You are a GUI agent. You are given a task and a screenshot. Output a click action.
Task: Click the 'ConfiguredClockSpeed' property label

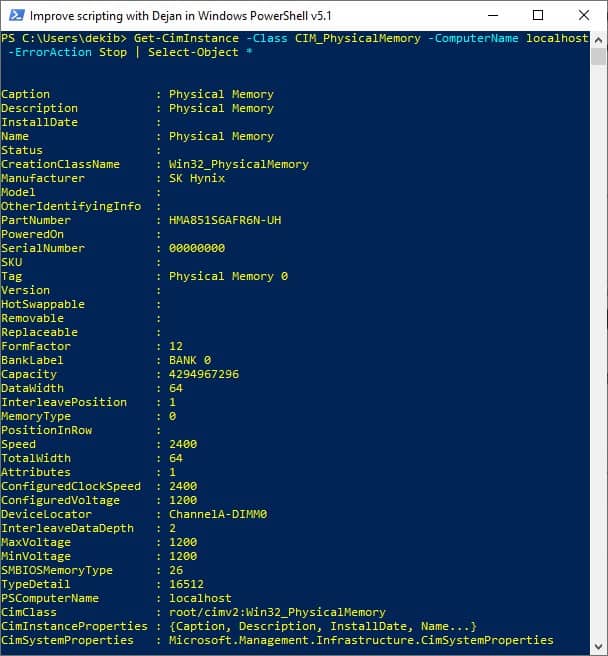(71, 486)
